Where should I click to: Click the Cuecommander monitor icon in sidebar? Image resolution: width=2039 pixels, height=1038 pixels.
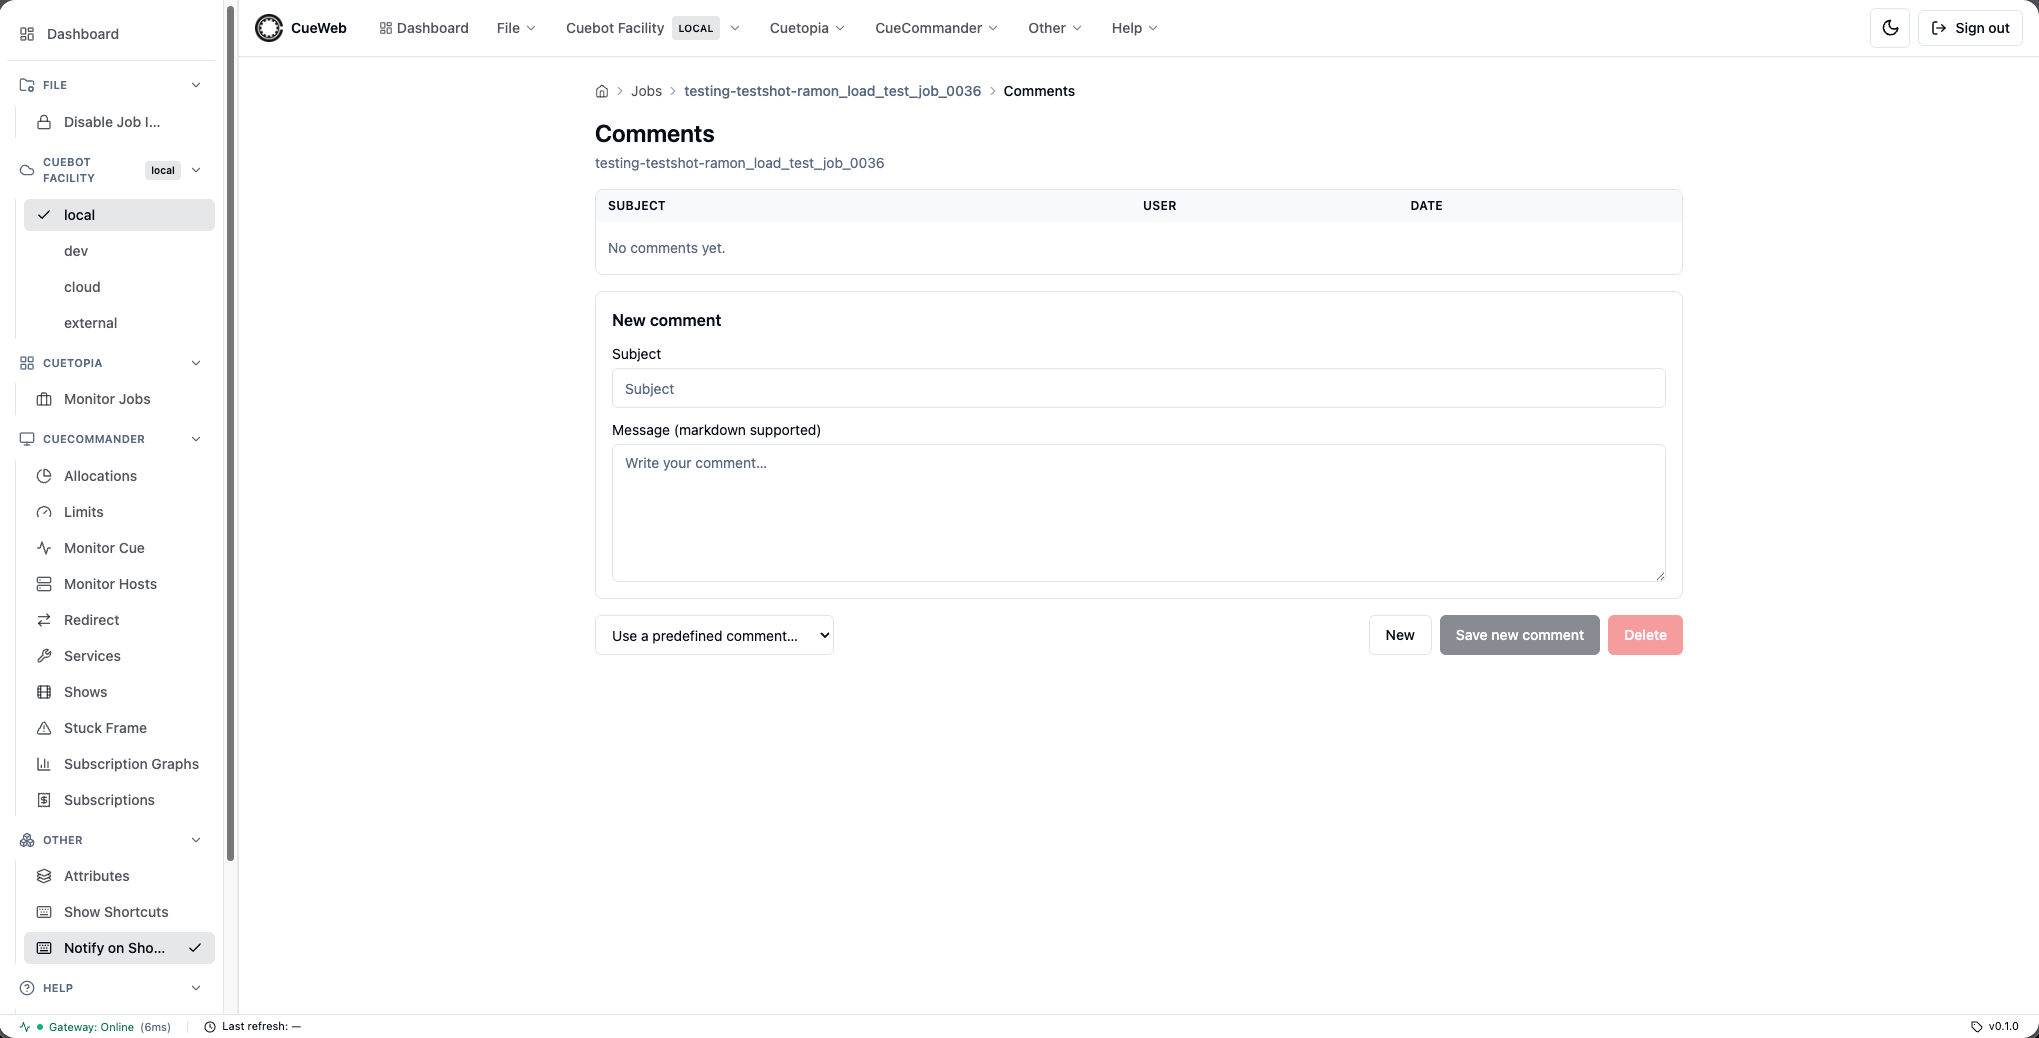tap(27, 439)
